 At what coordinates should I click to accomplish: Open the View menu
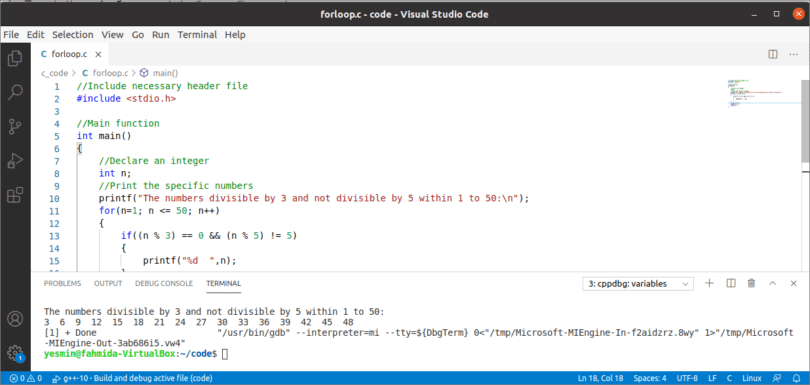tap(112, 35)
